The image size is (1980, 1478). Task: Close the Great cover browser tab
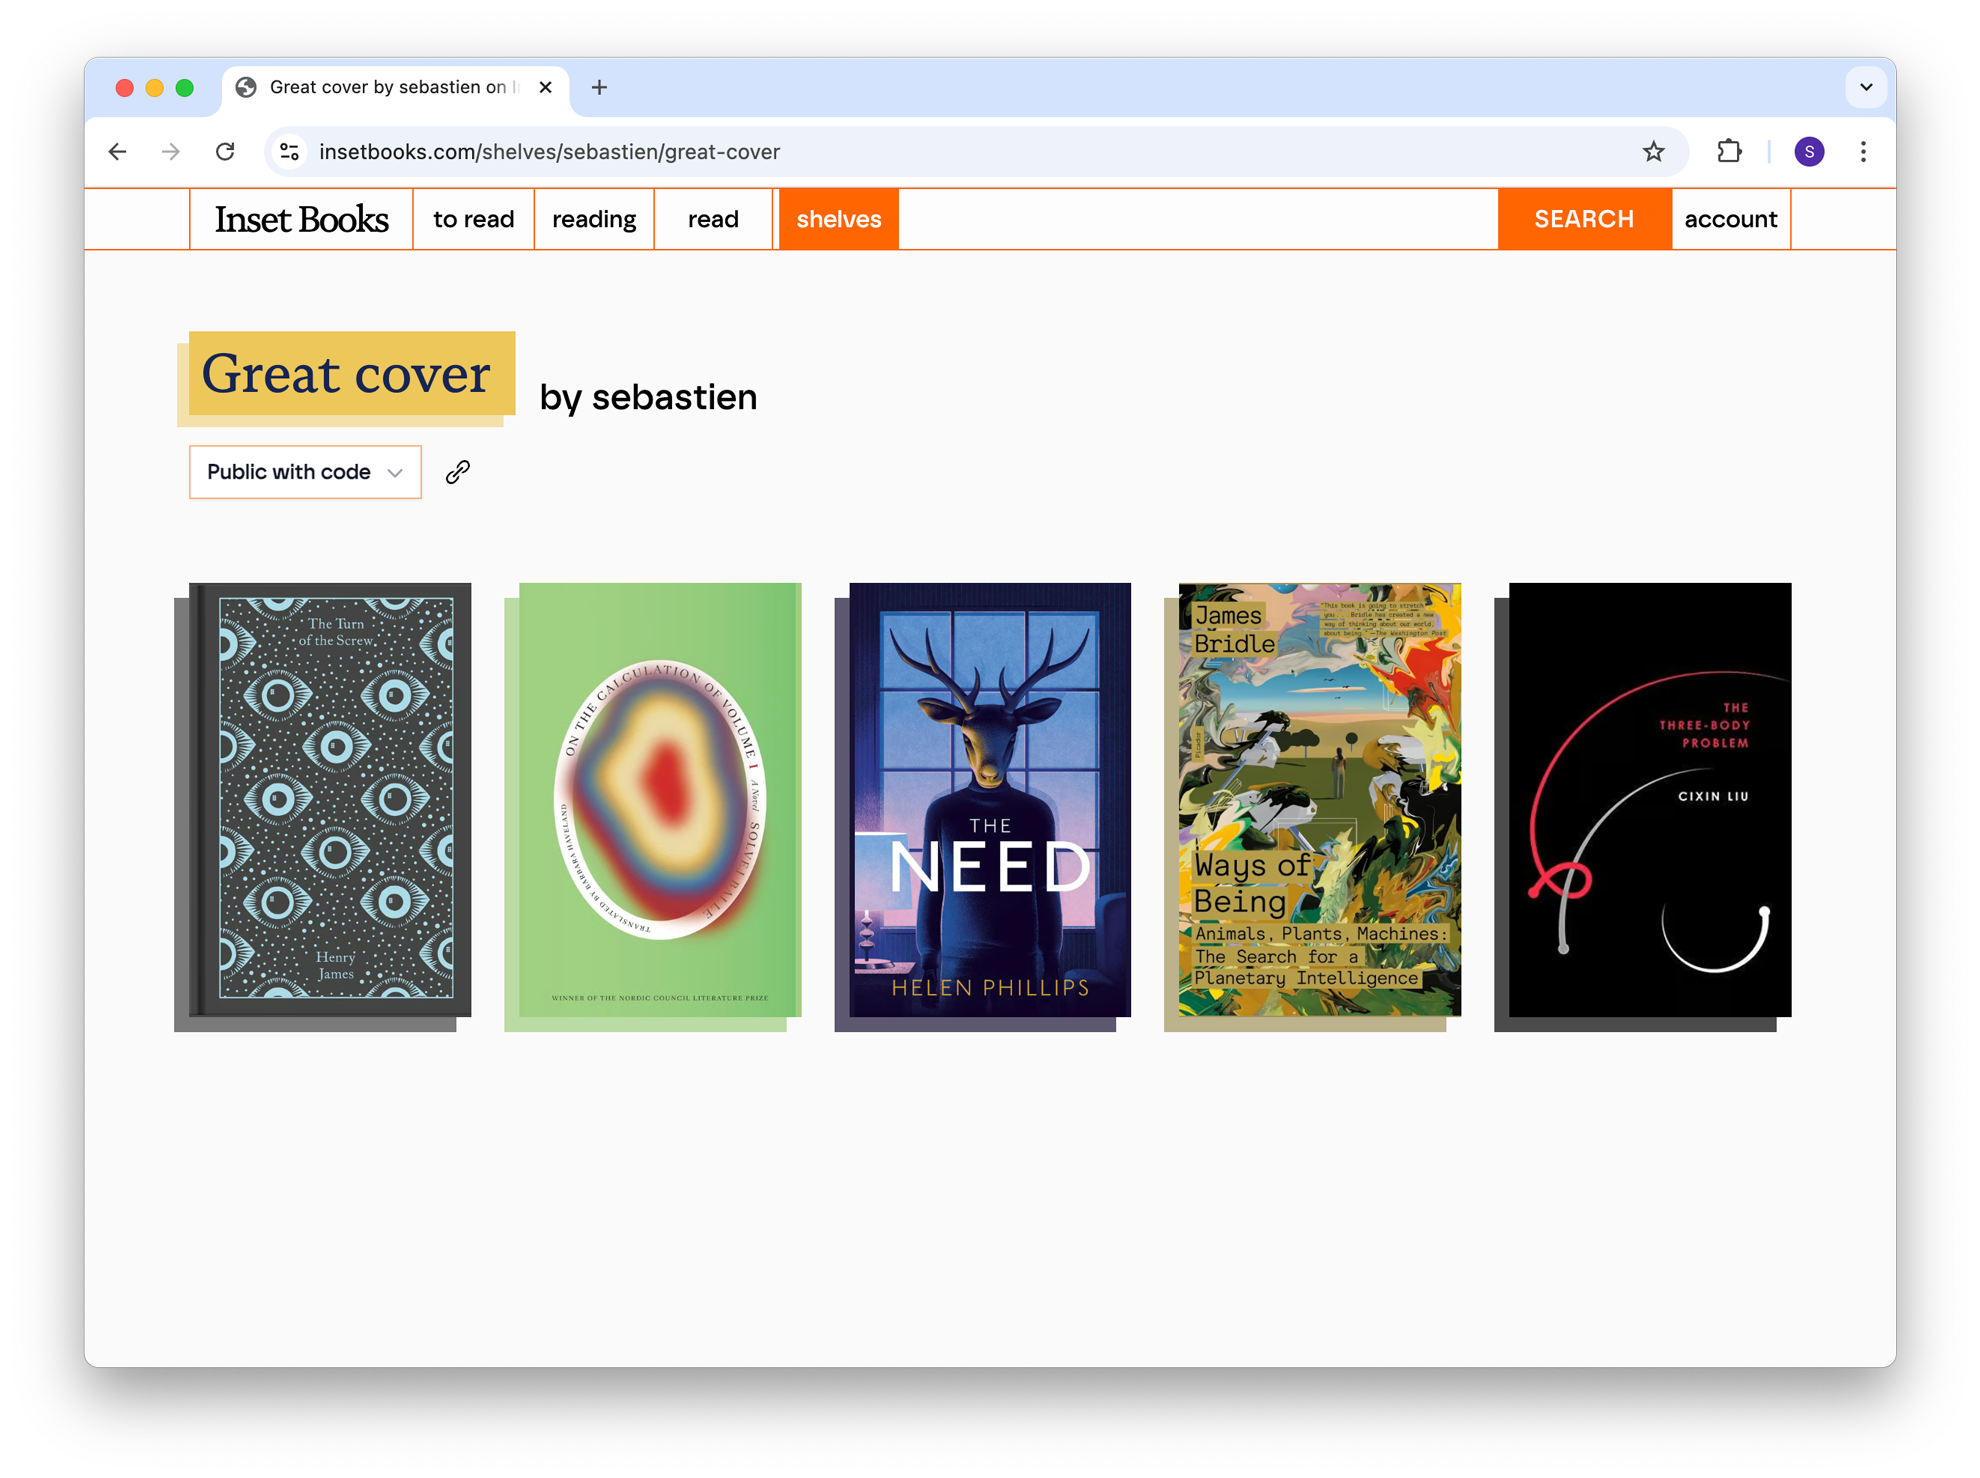545,88
